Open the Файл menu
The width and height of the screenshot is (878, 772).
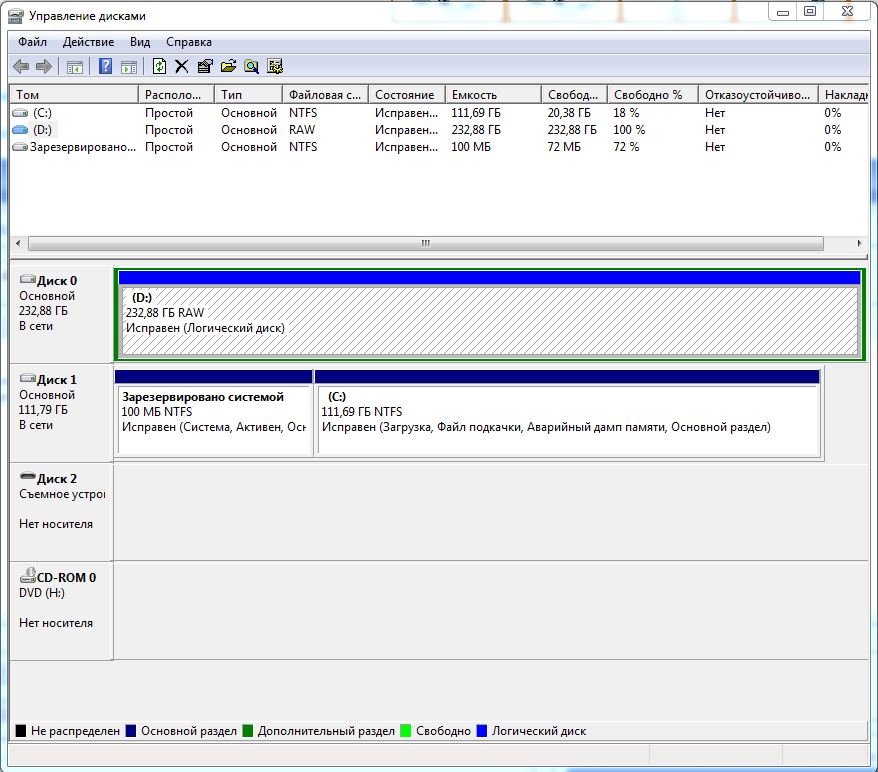[32, 42]
